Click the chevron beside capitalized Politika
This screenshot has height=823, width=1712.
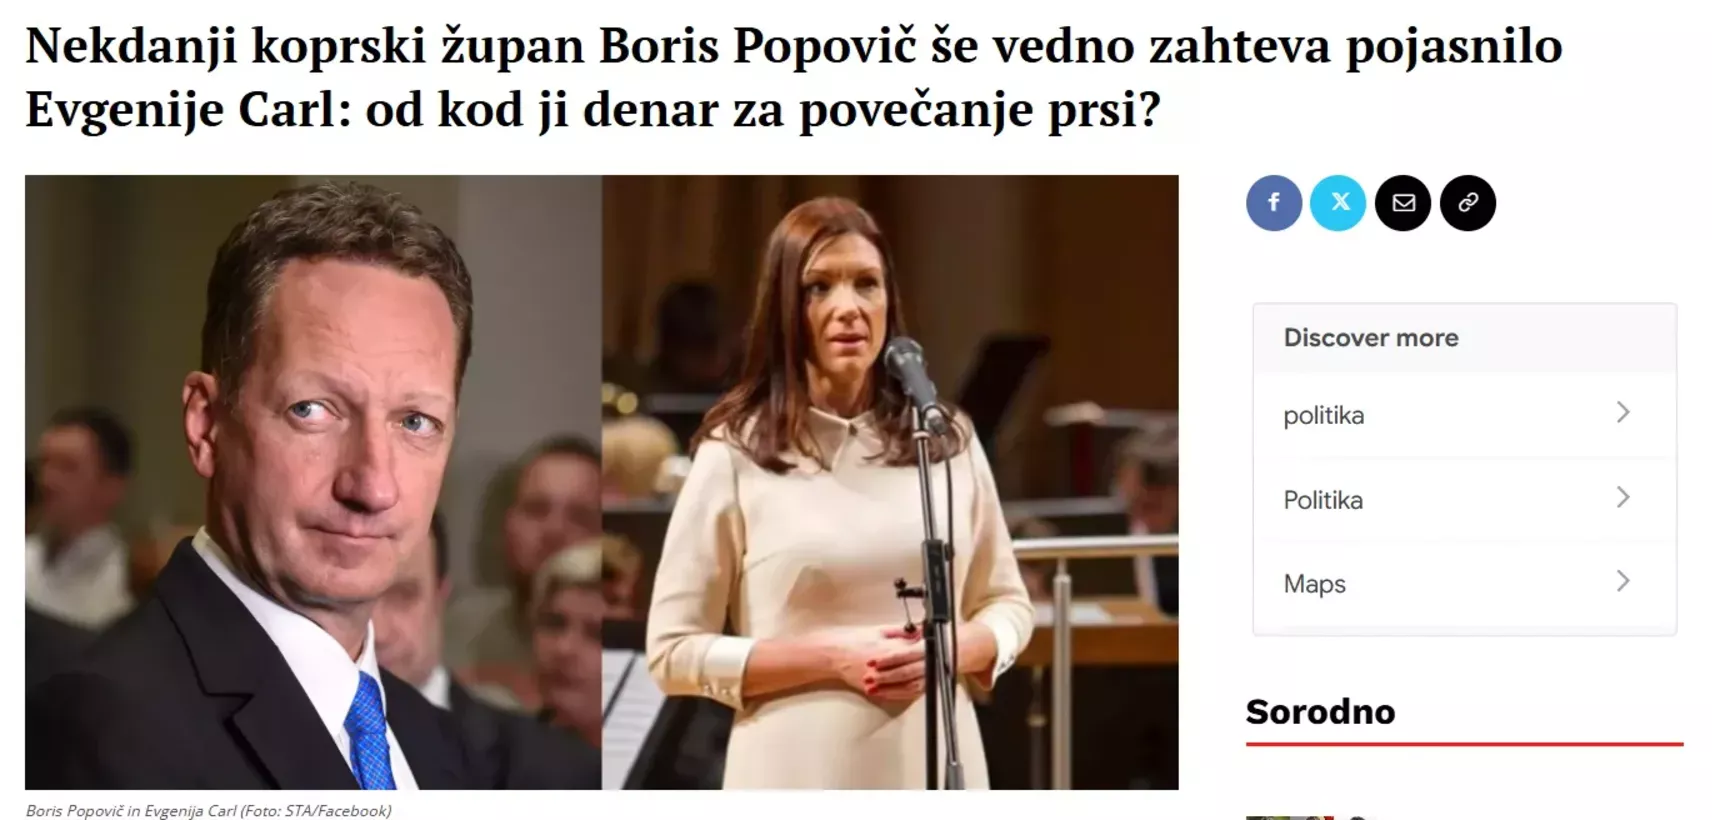[x=1623, y=497]
